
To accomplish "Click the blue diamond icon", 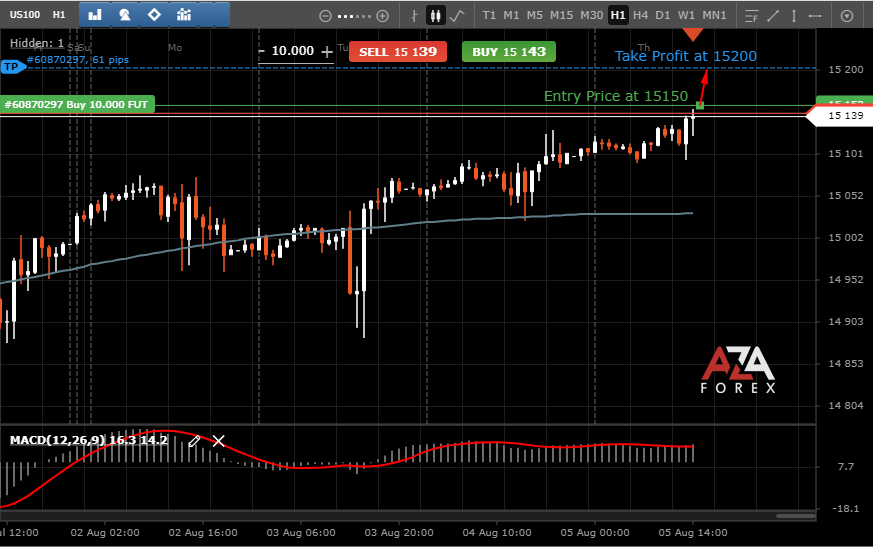I will point(154,15).
